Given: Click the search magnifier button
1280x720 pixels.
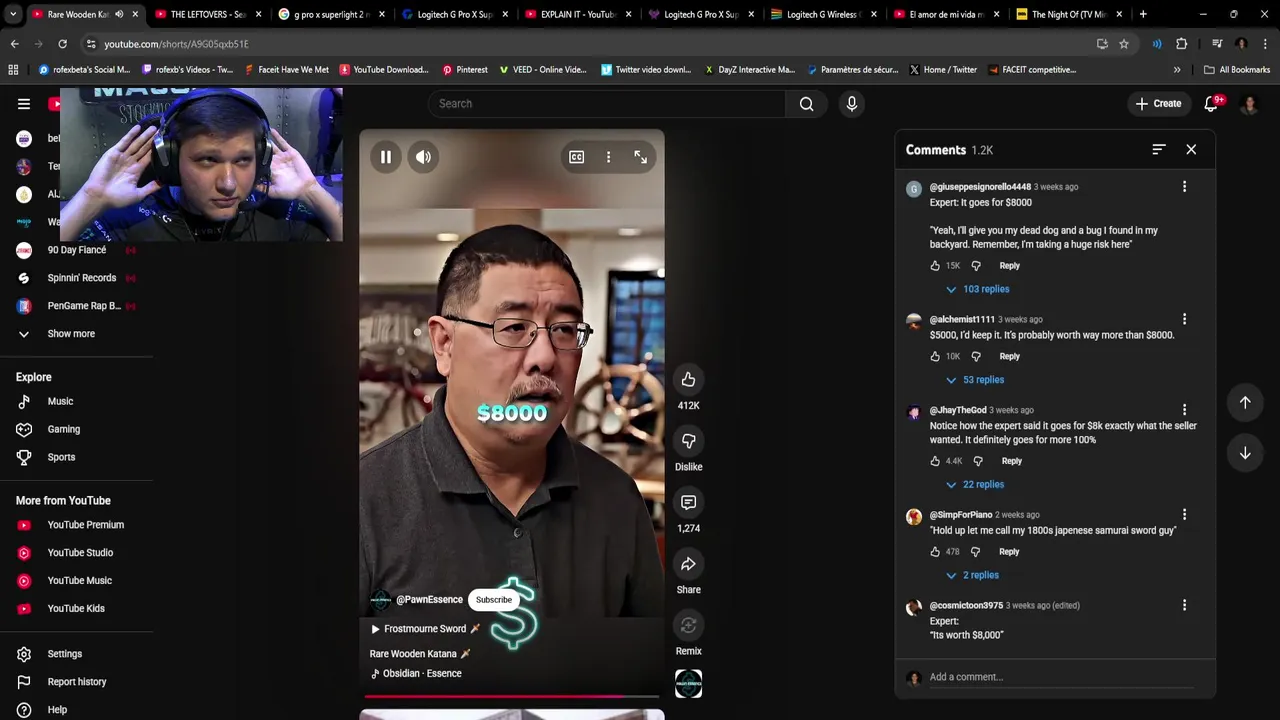Looking at the screenshot, I should click(x=806, y=104).
